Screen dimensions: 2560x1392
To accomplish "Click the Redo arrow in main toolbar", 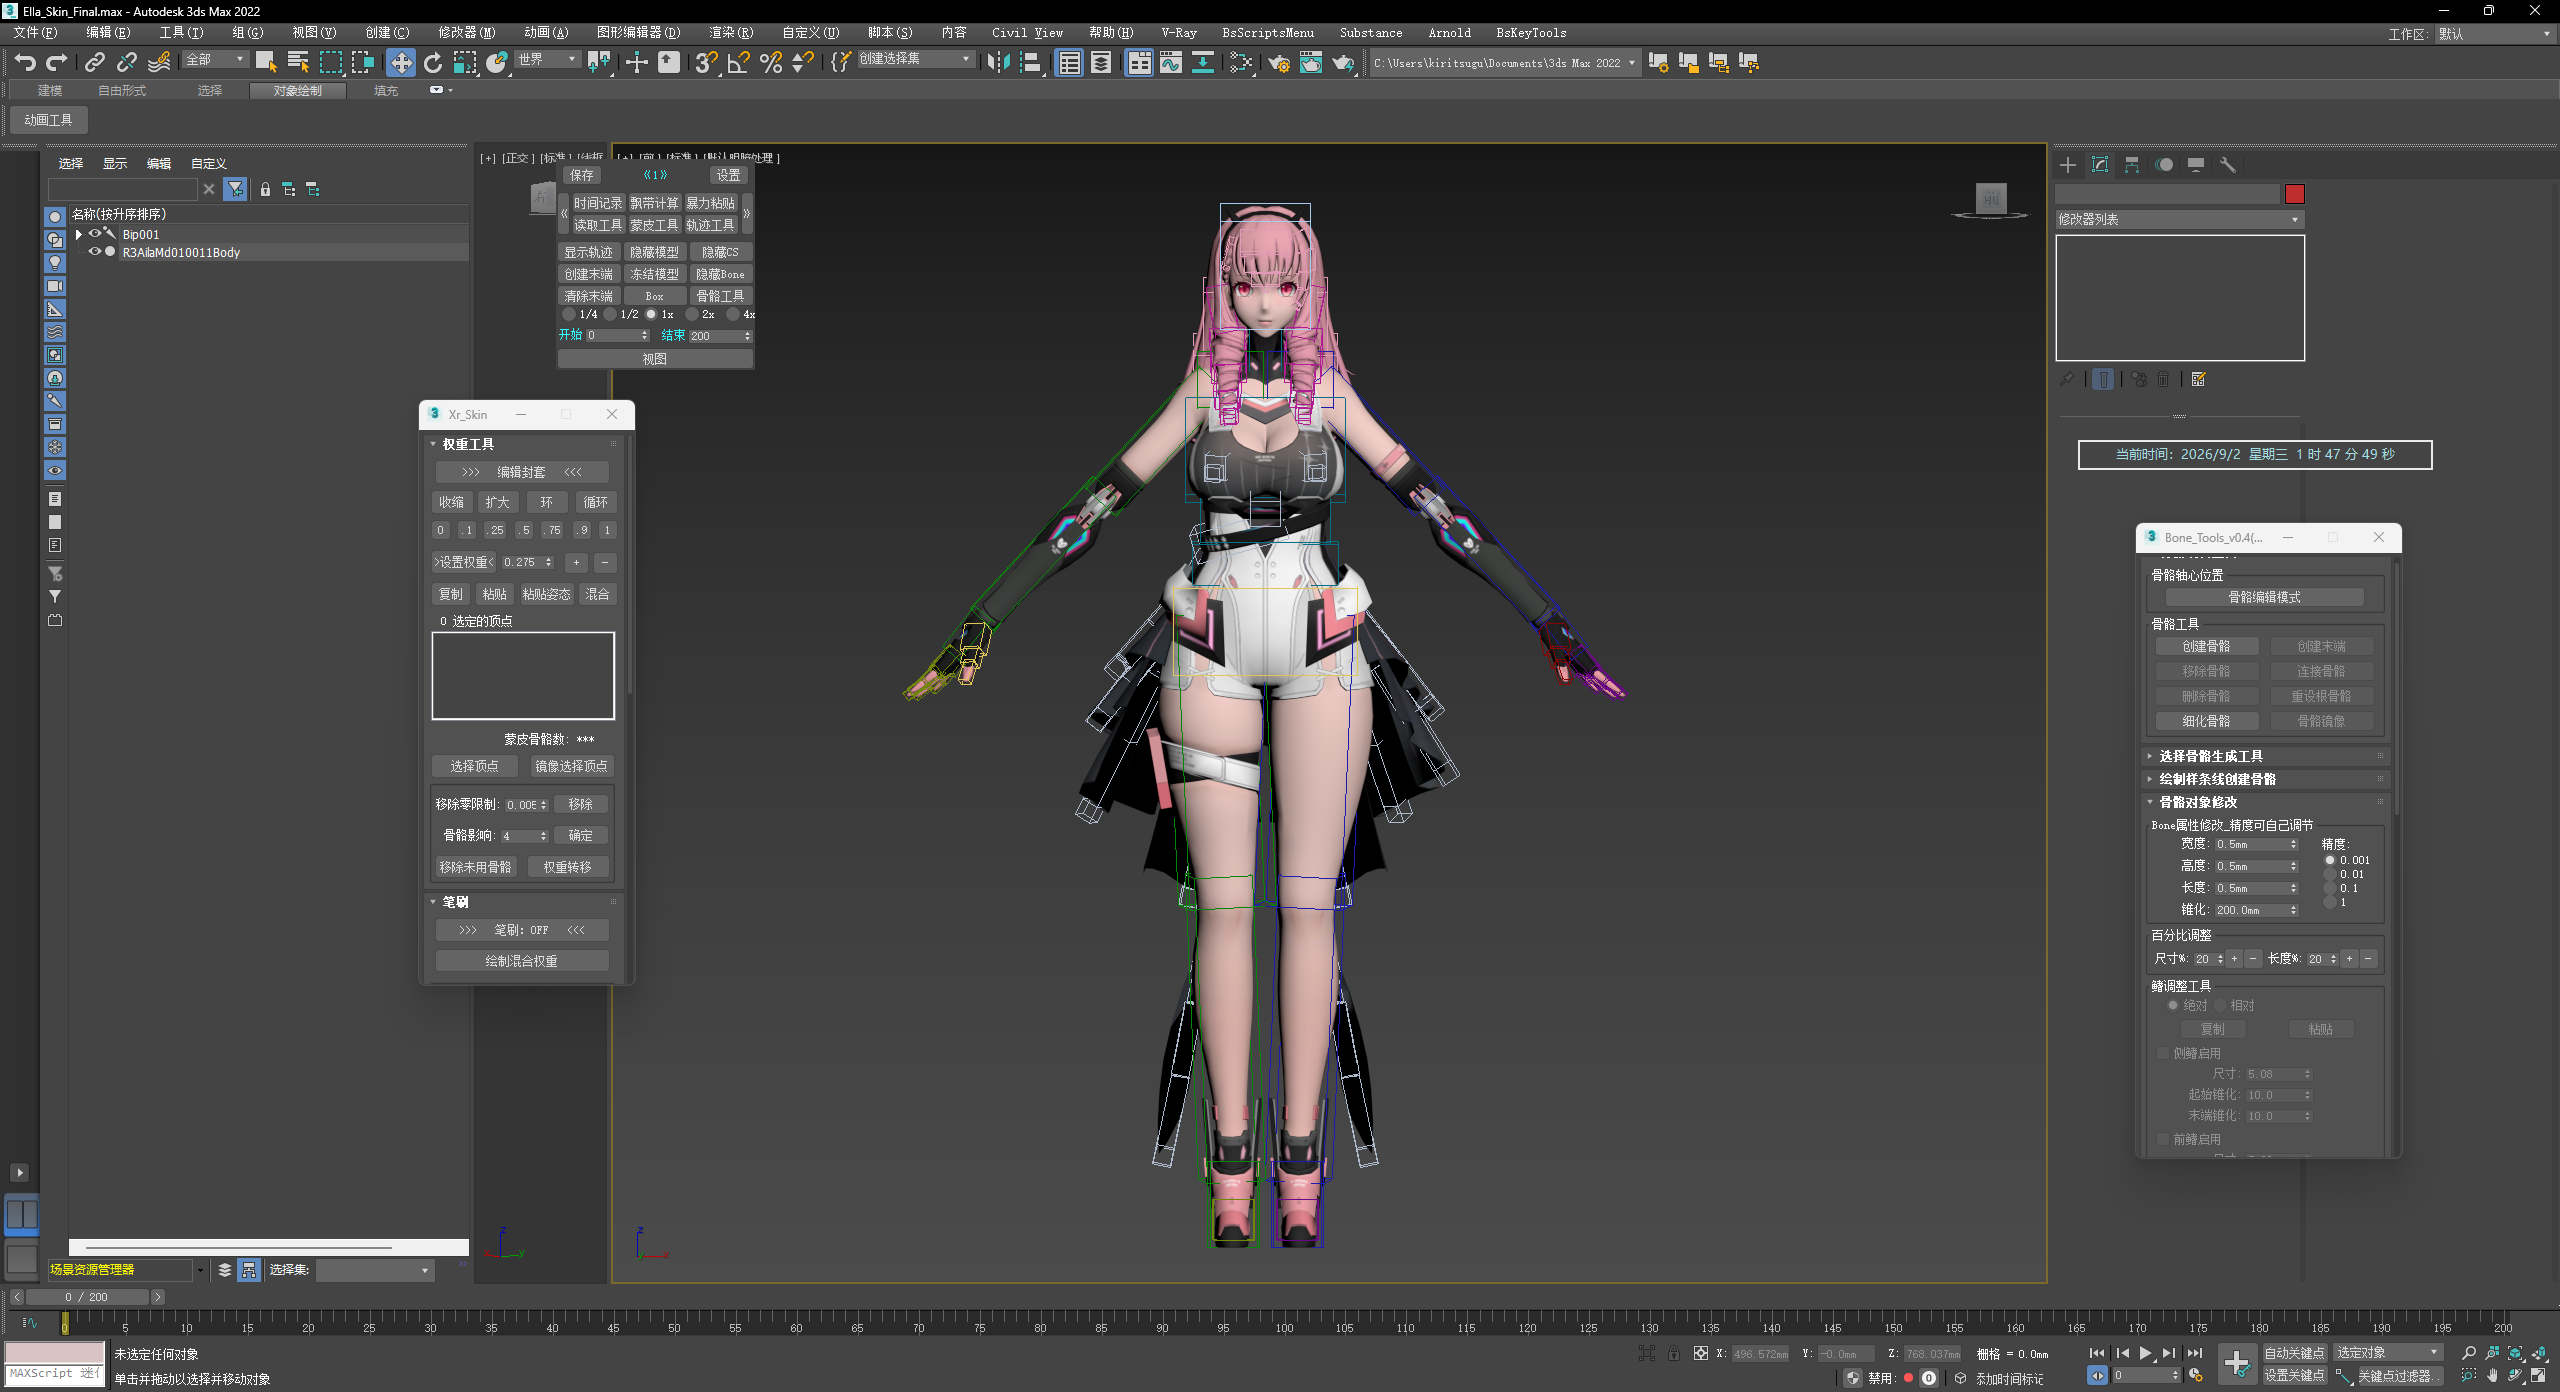I will pyautogui.click(x=57, y=63).
